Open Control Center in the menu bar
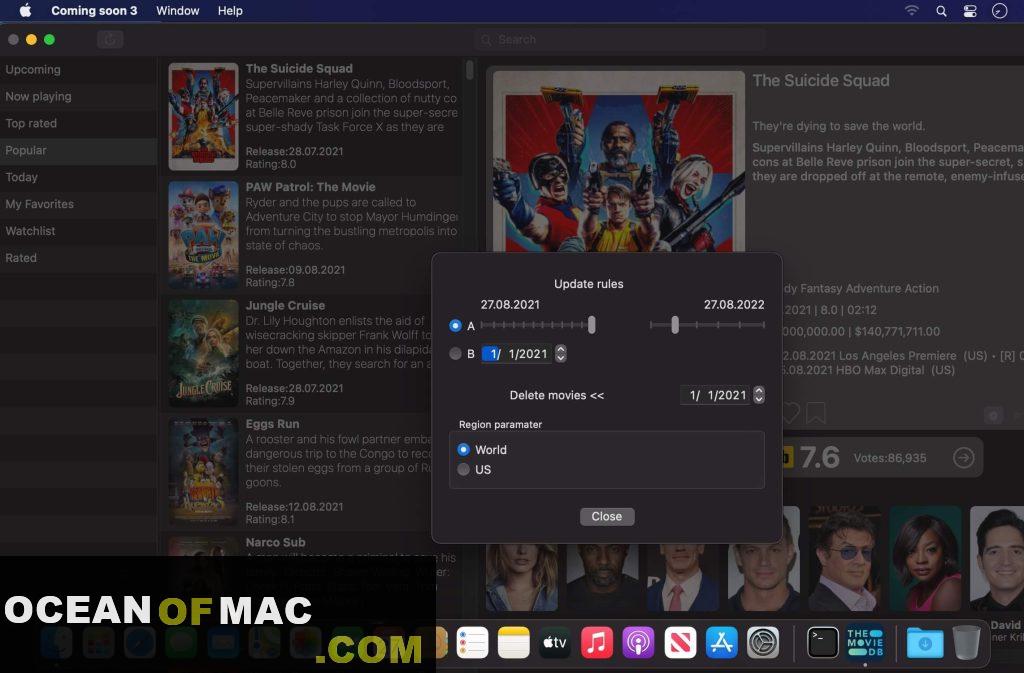The width and height of the screenshot is (1024, 673). coord(970,11)
